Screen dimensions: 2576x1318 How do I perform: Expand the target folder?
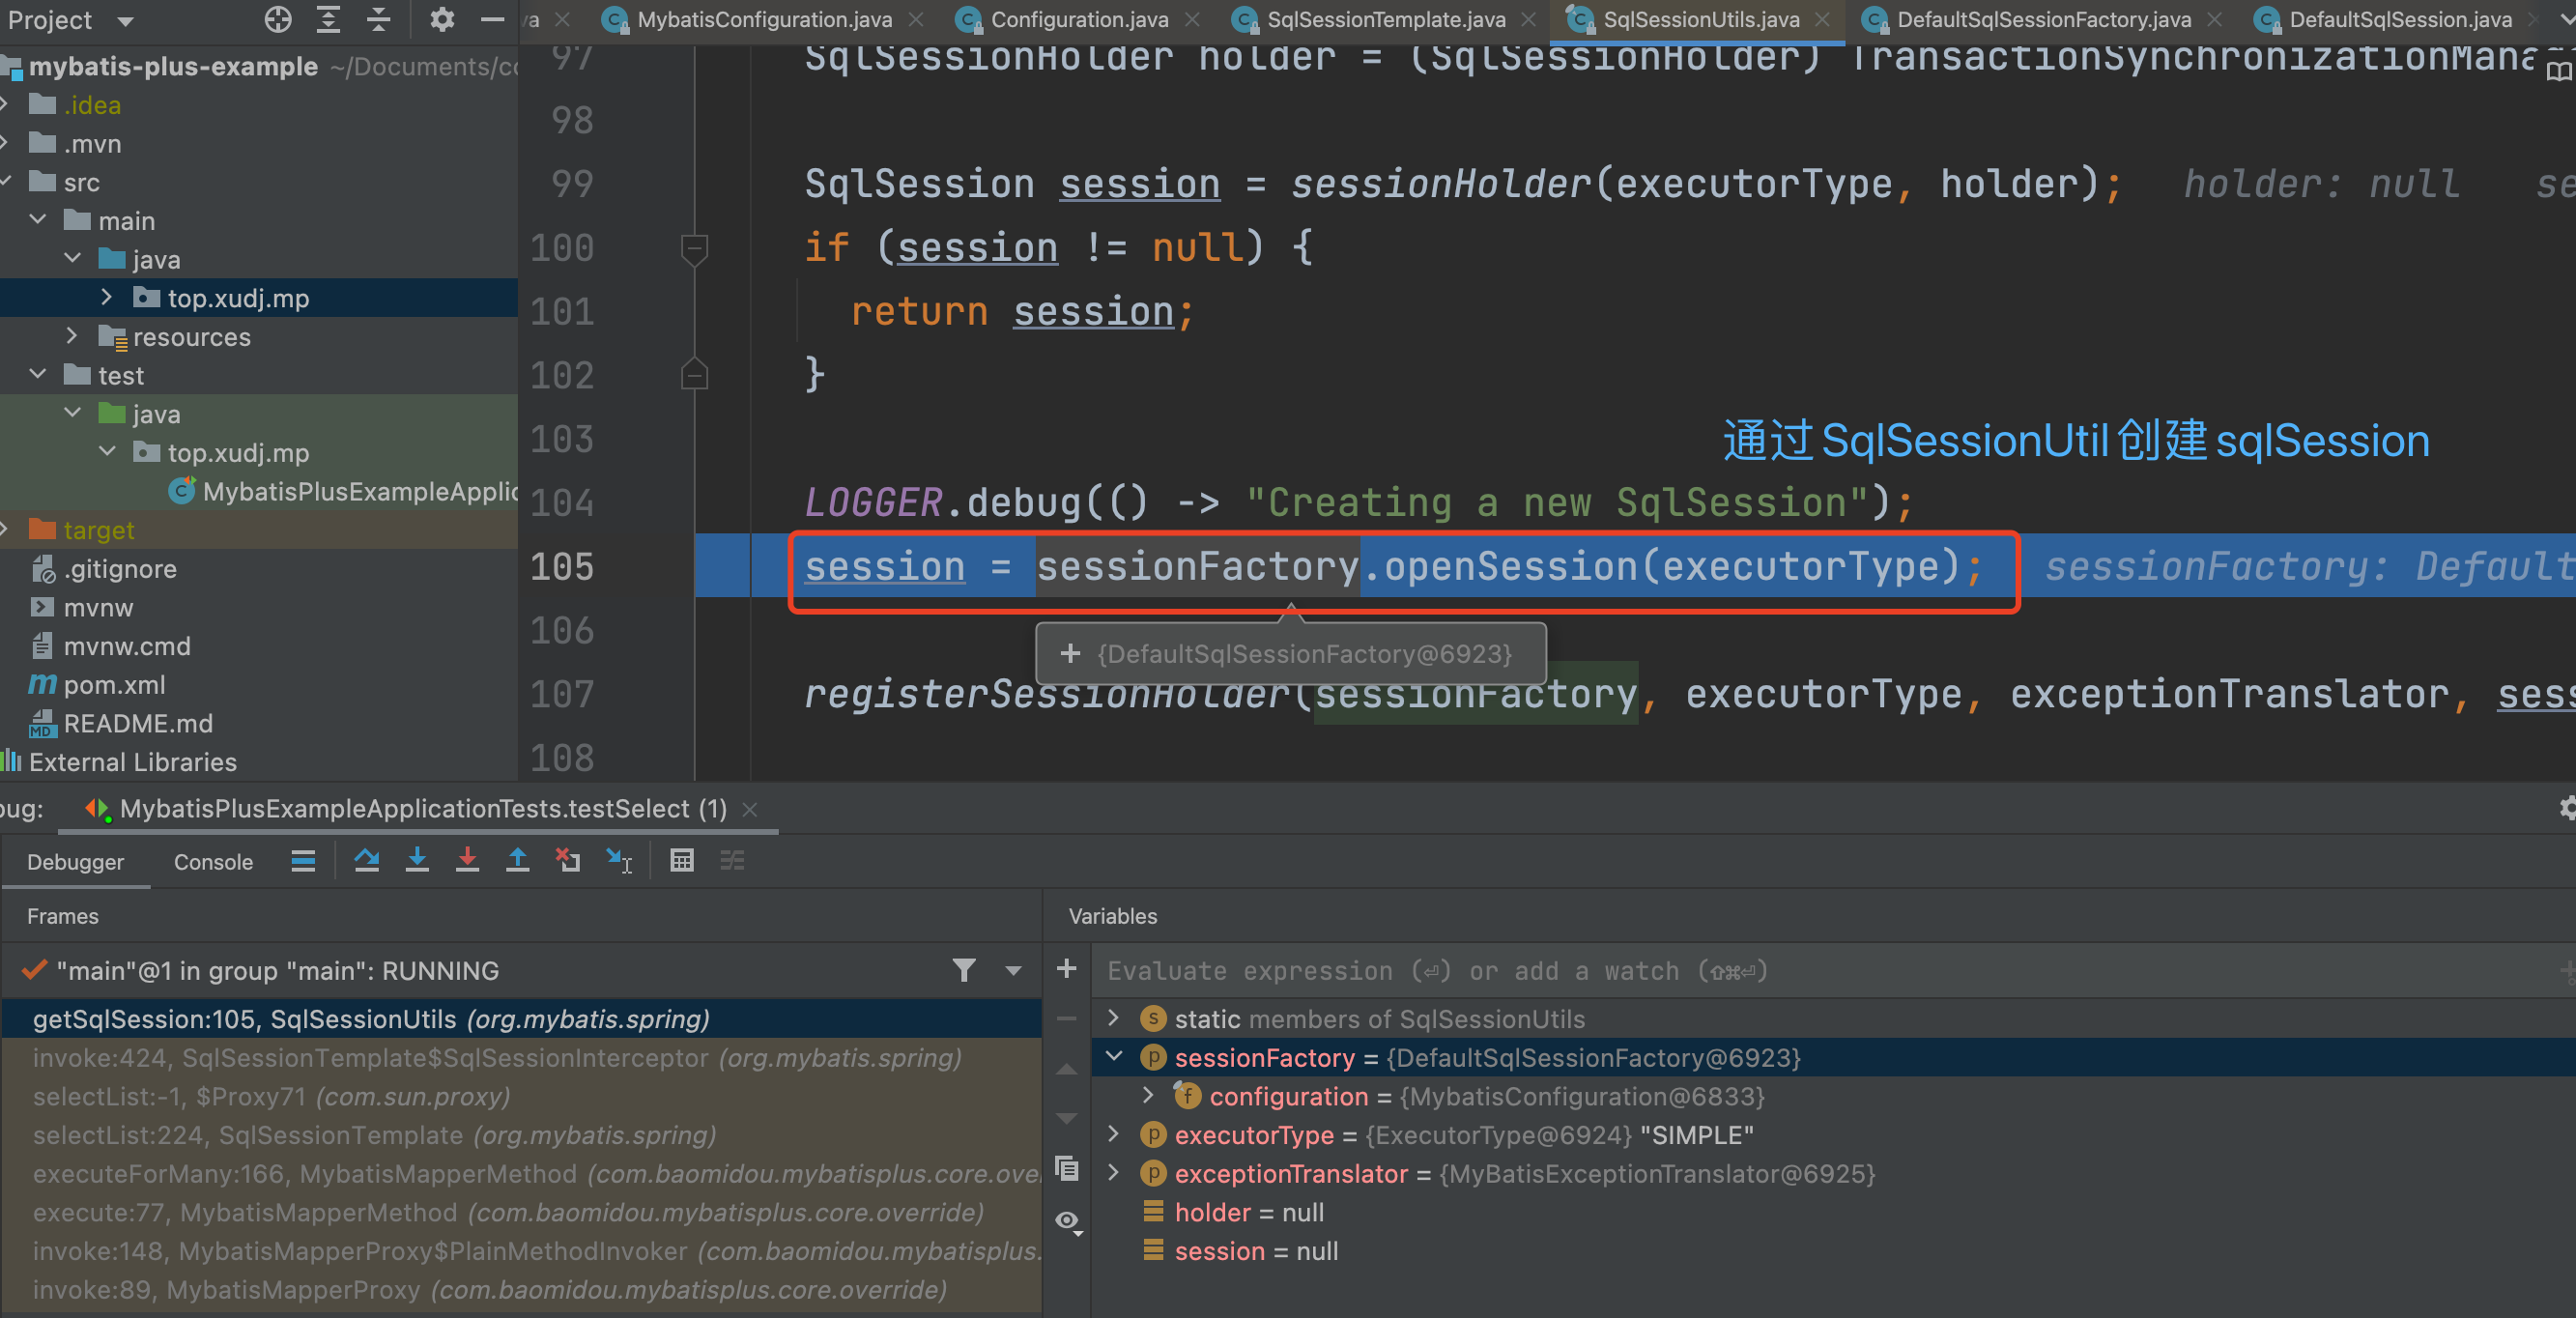click(6, 529)
